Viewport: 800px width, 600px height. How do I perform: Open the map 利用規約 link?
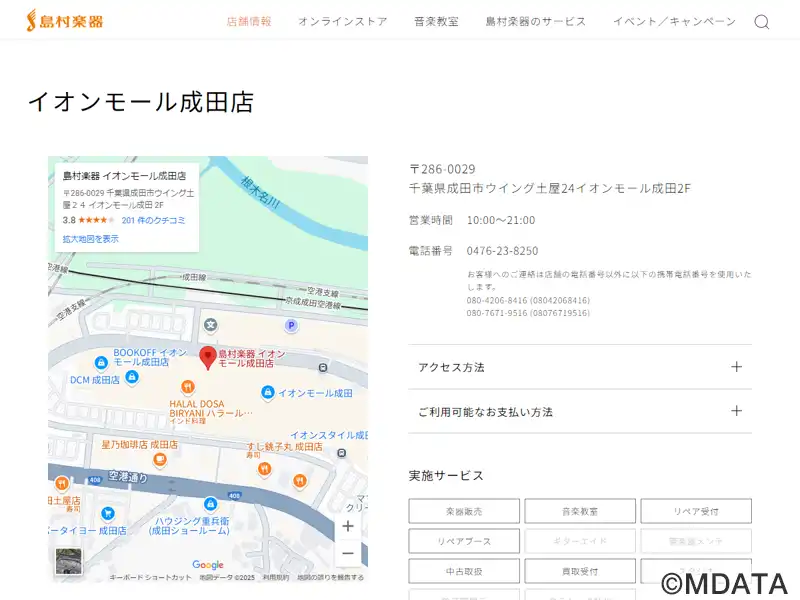(276, 578)
